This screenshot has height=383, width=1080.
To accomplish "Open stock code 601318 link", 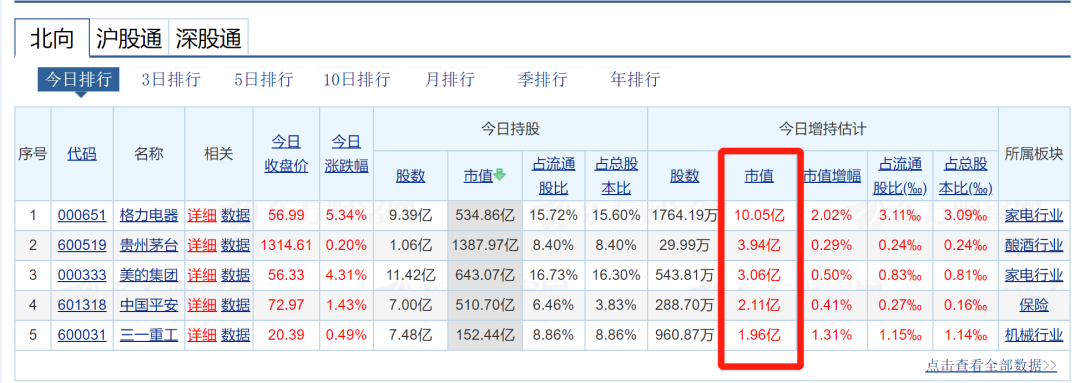I will (82, 305).
